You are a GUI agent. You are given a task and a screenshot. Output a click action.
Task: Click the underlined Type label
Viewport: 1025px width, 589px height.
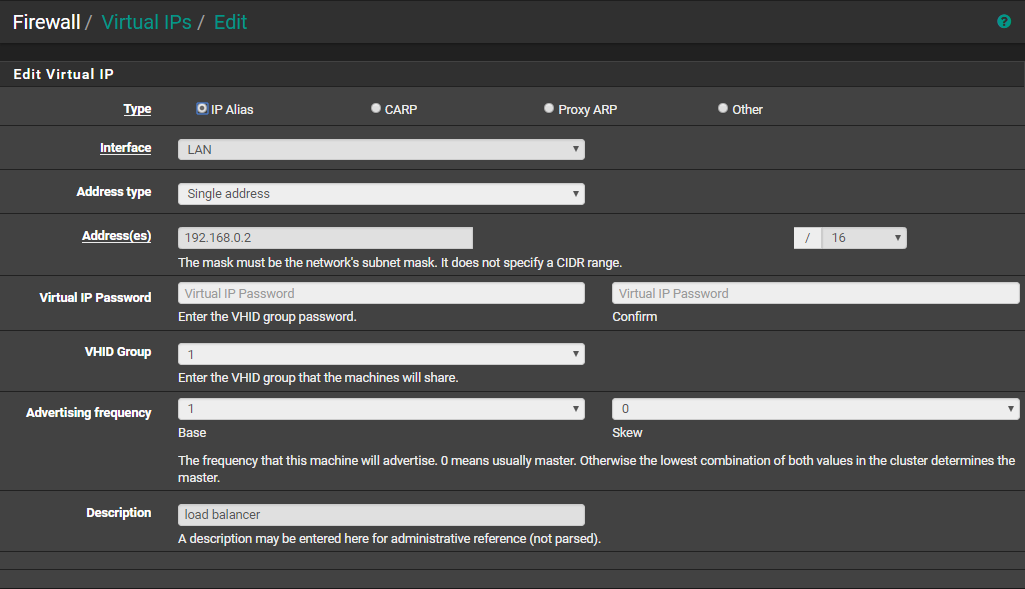tap(137, 109)
